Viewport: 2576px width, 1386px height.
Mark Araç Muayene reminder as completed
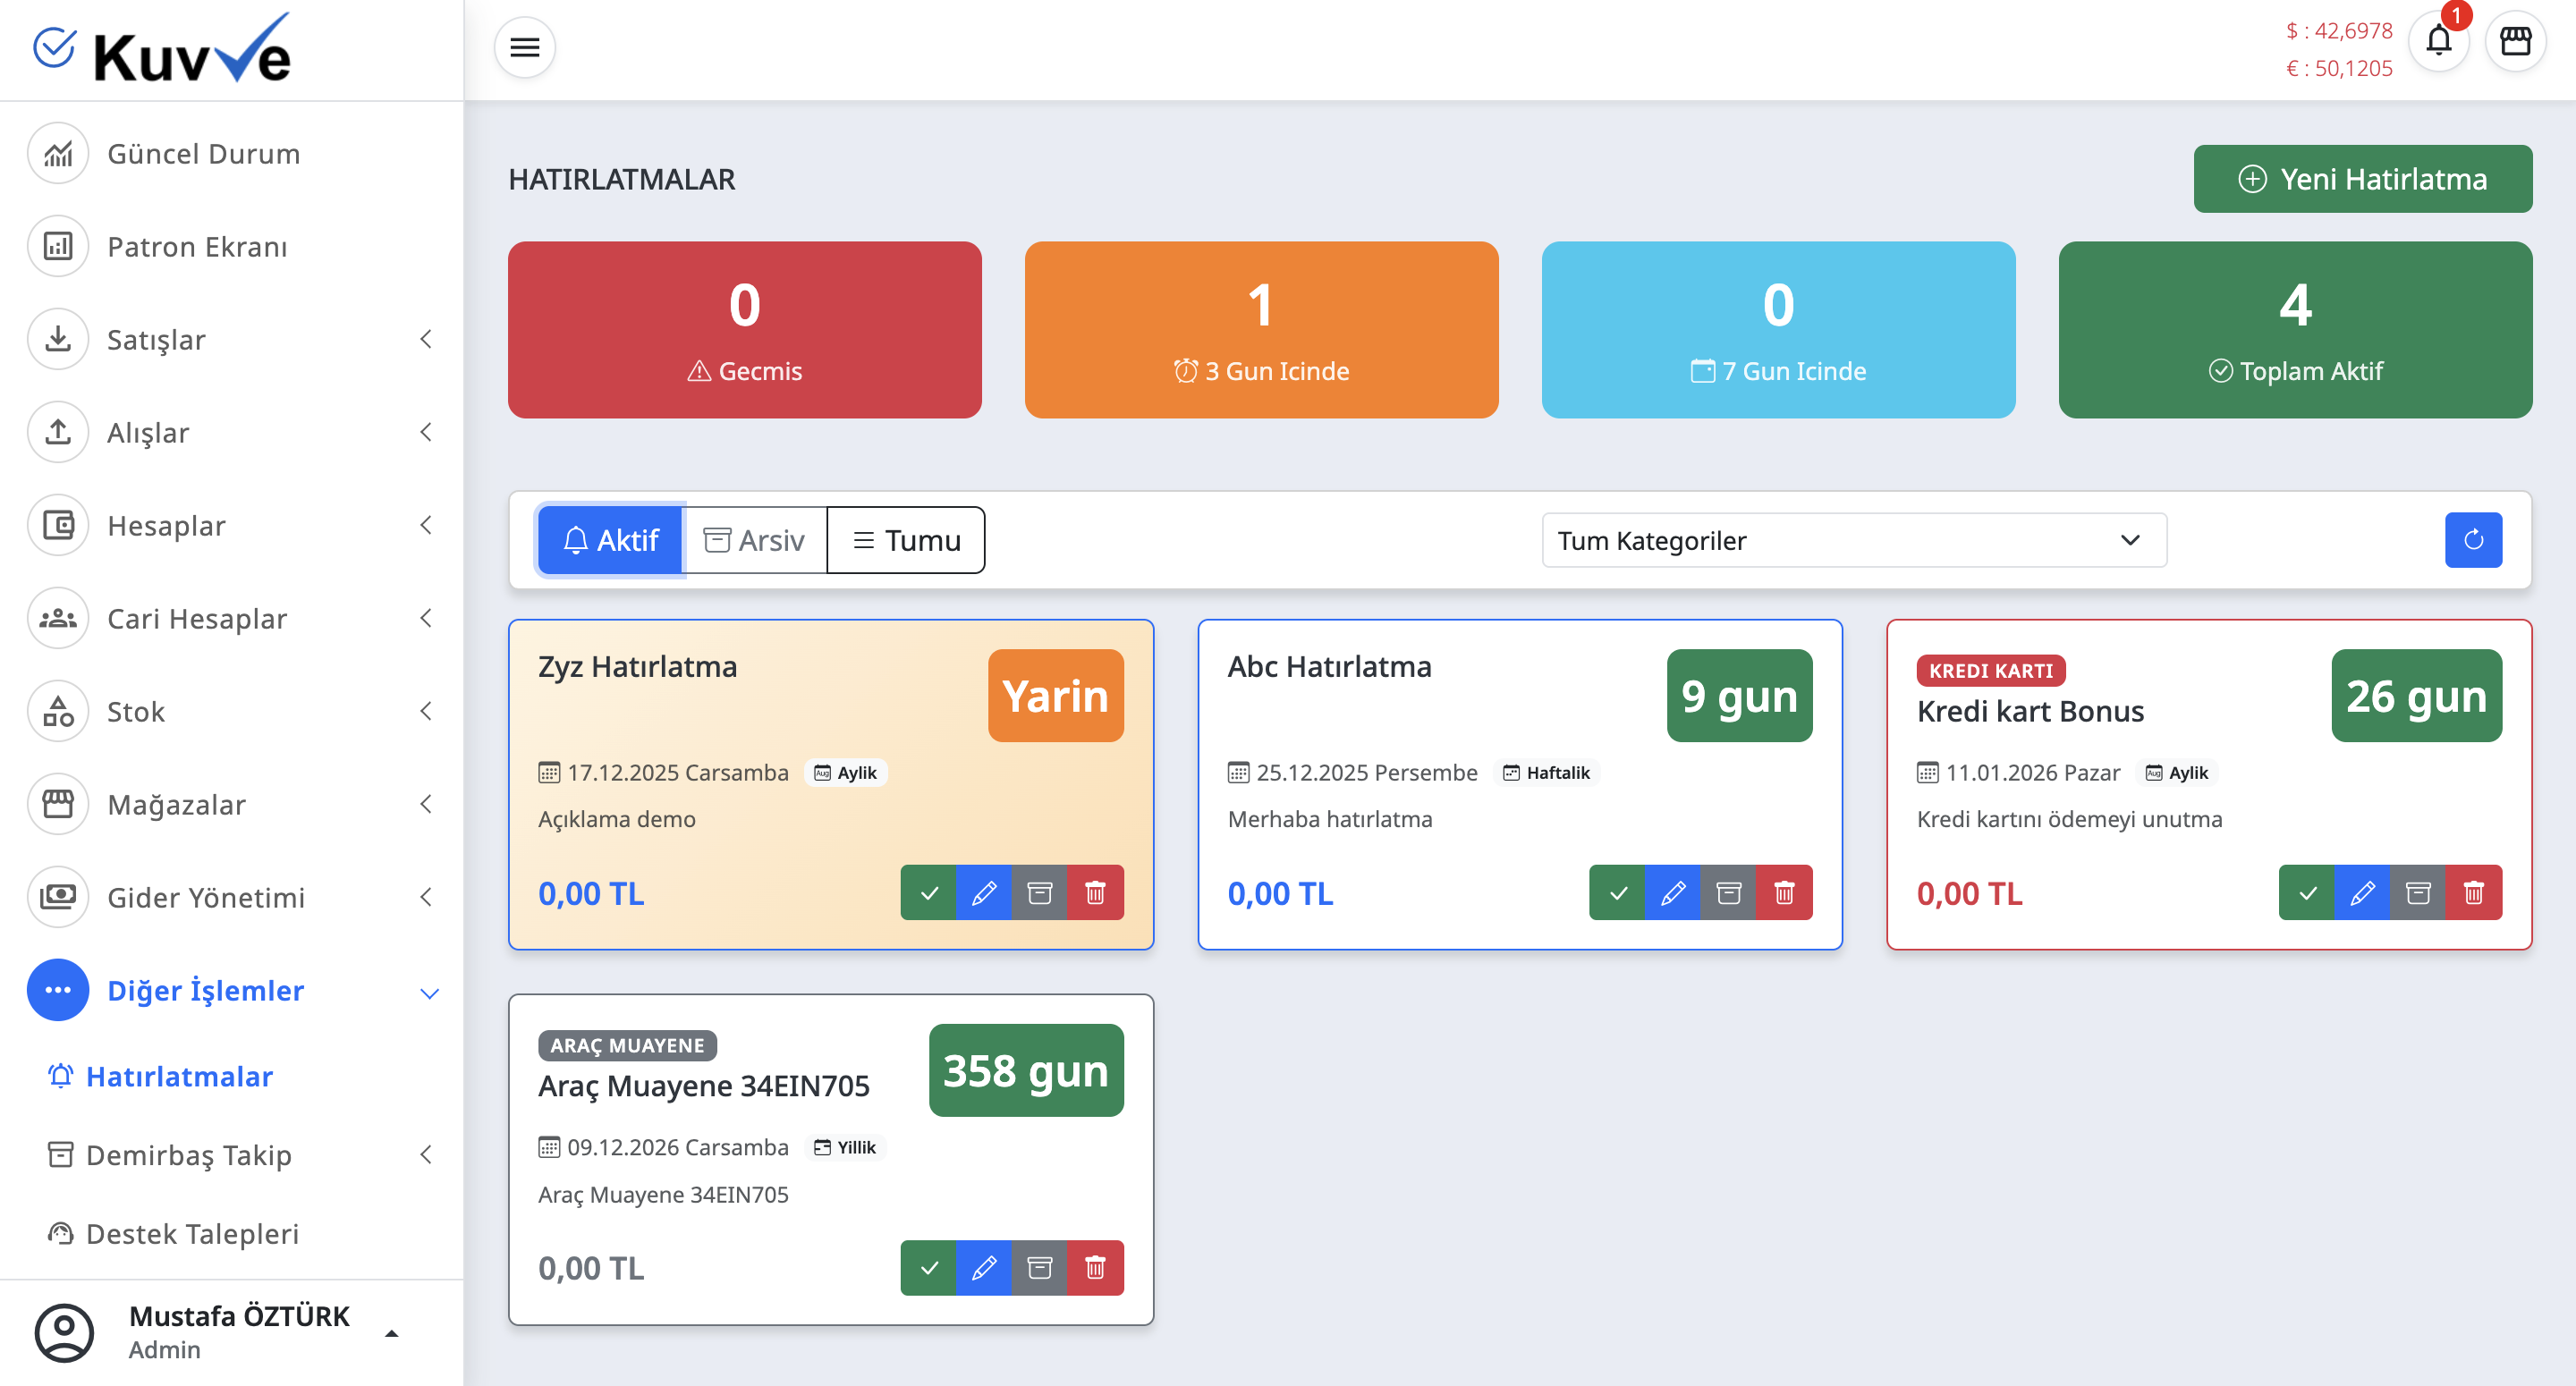pyautogui.click(x=928, y=1268)
